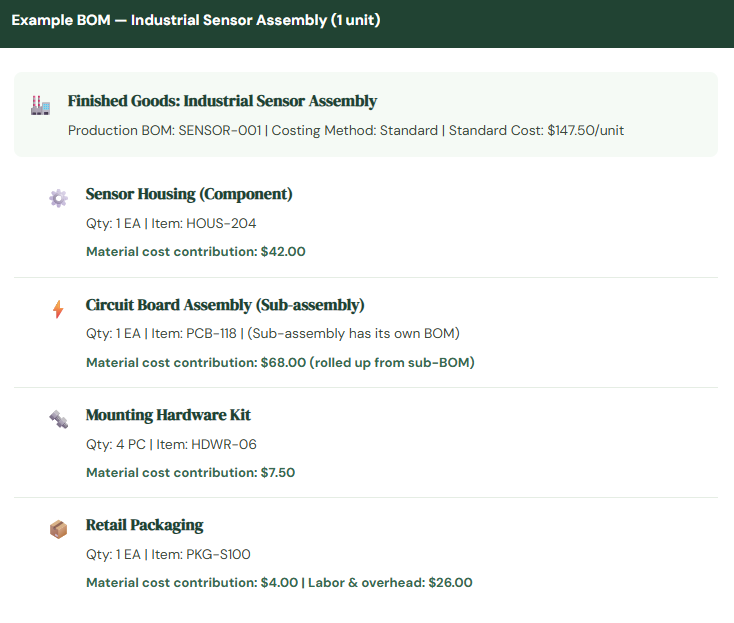Select Circuit Board Assembly (Sub-assembly) title
Screen dimensions: 734x623
(x=225, y=305)
